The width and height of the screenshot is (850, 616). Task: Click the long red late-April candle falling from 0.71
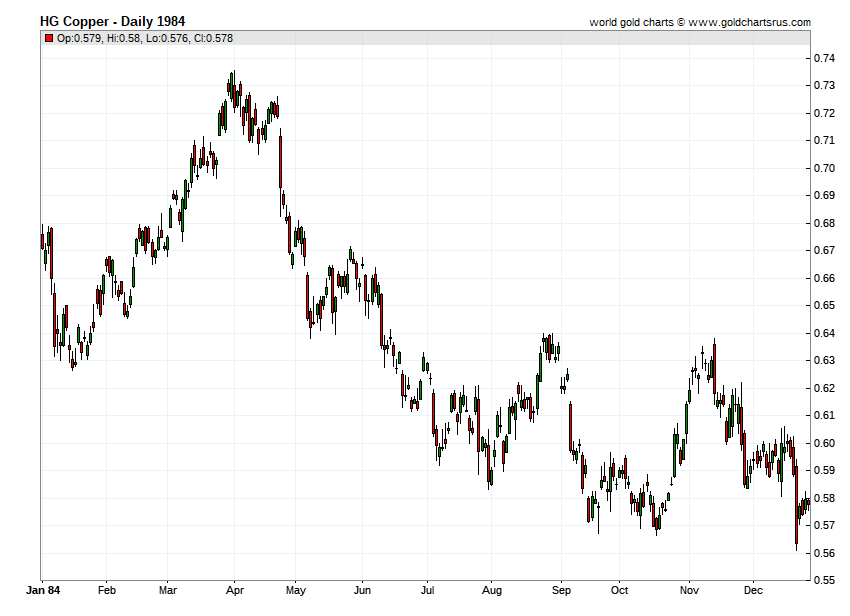[280, 162]
